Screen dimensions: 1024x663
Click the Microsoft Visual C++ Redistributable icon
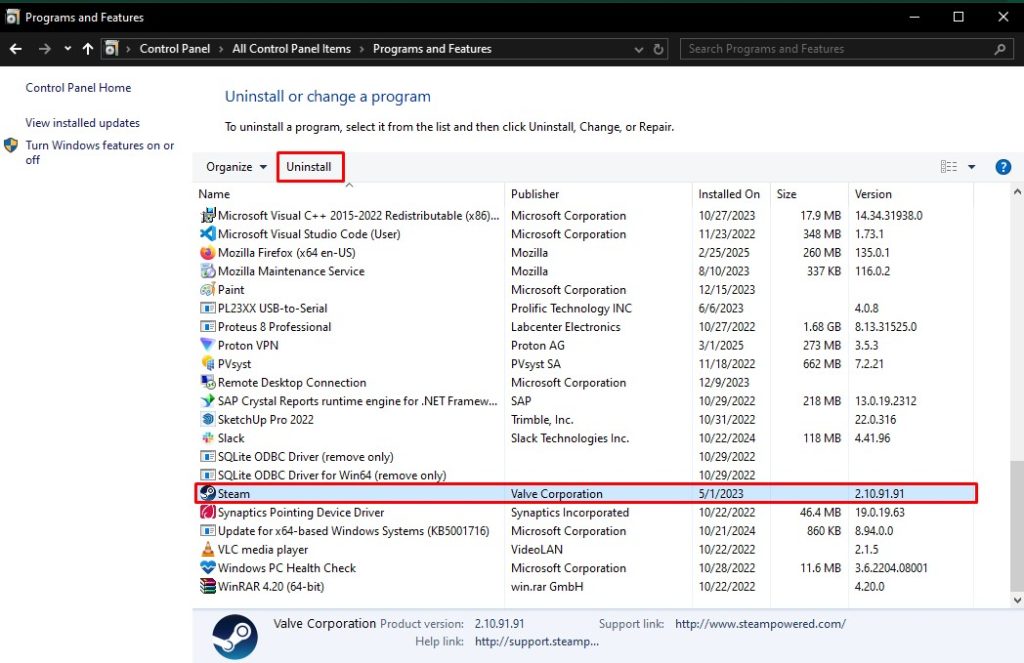208,215
